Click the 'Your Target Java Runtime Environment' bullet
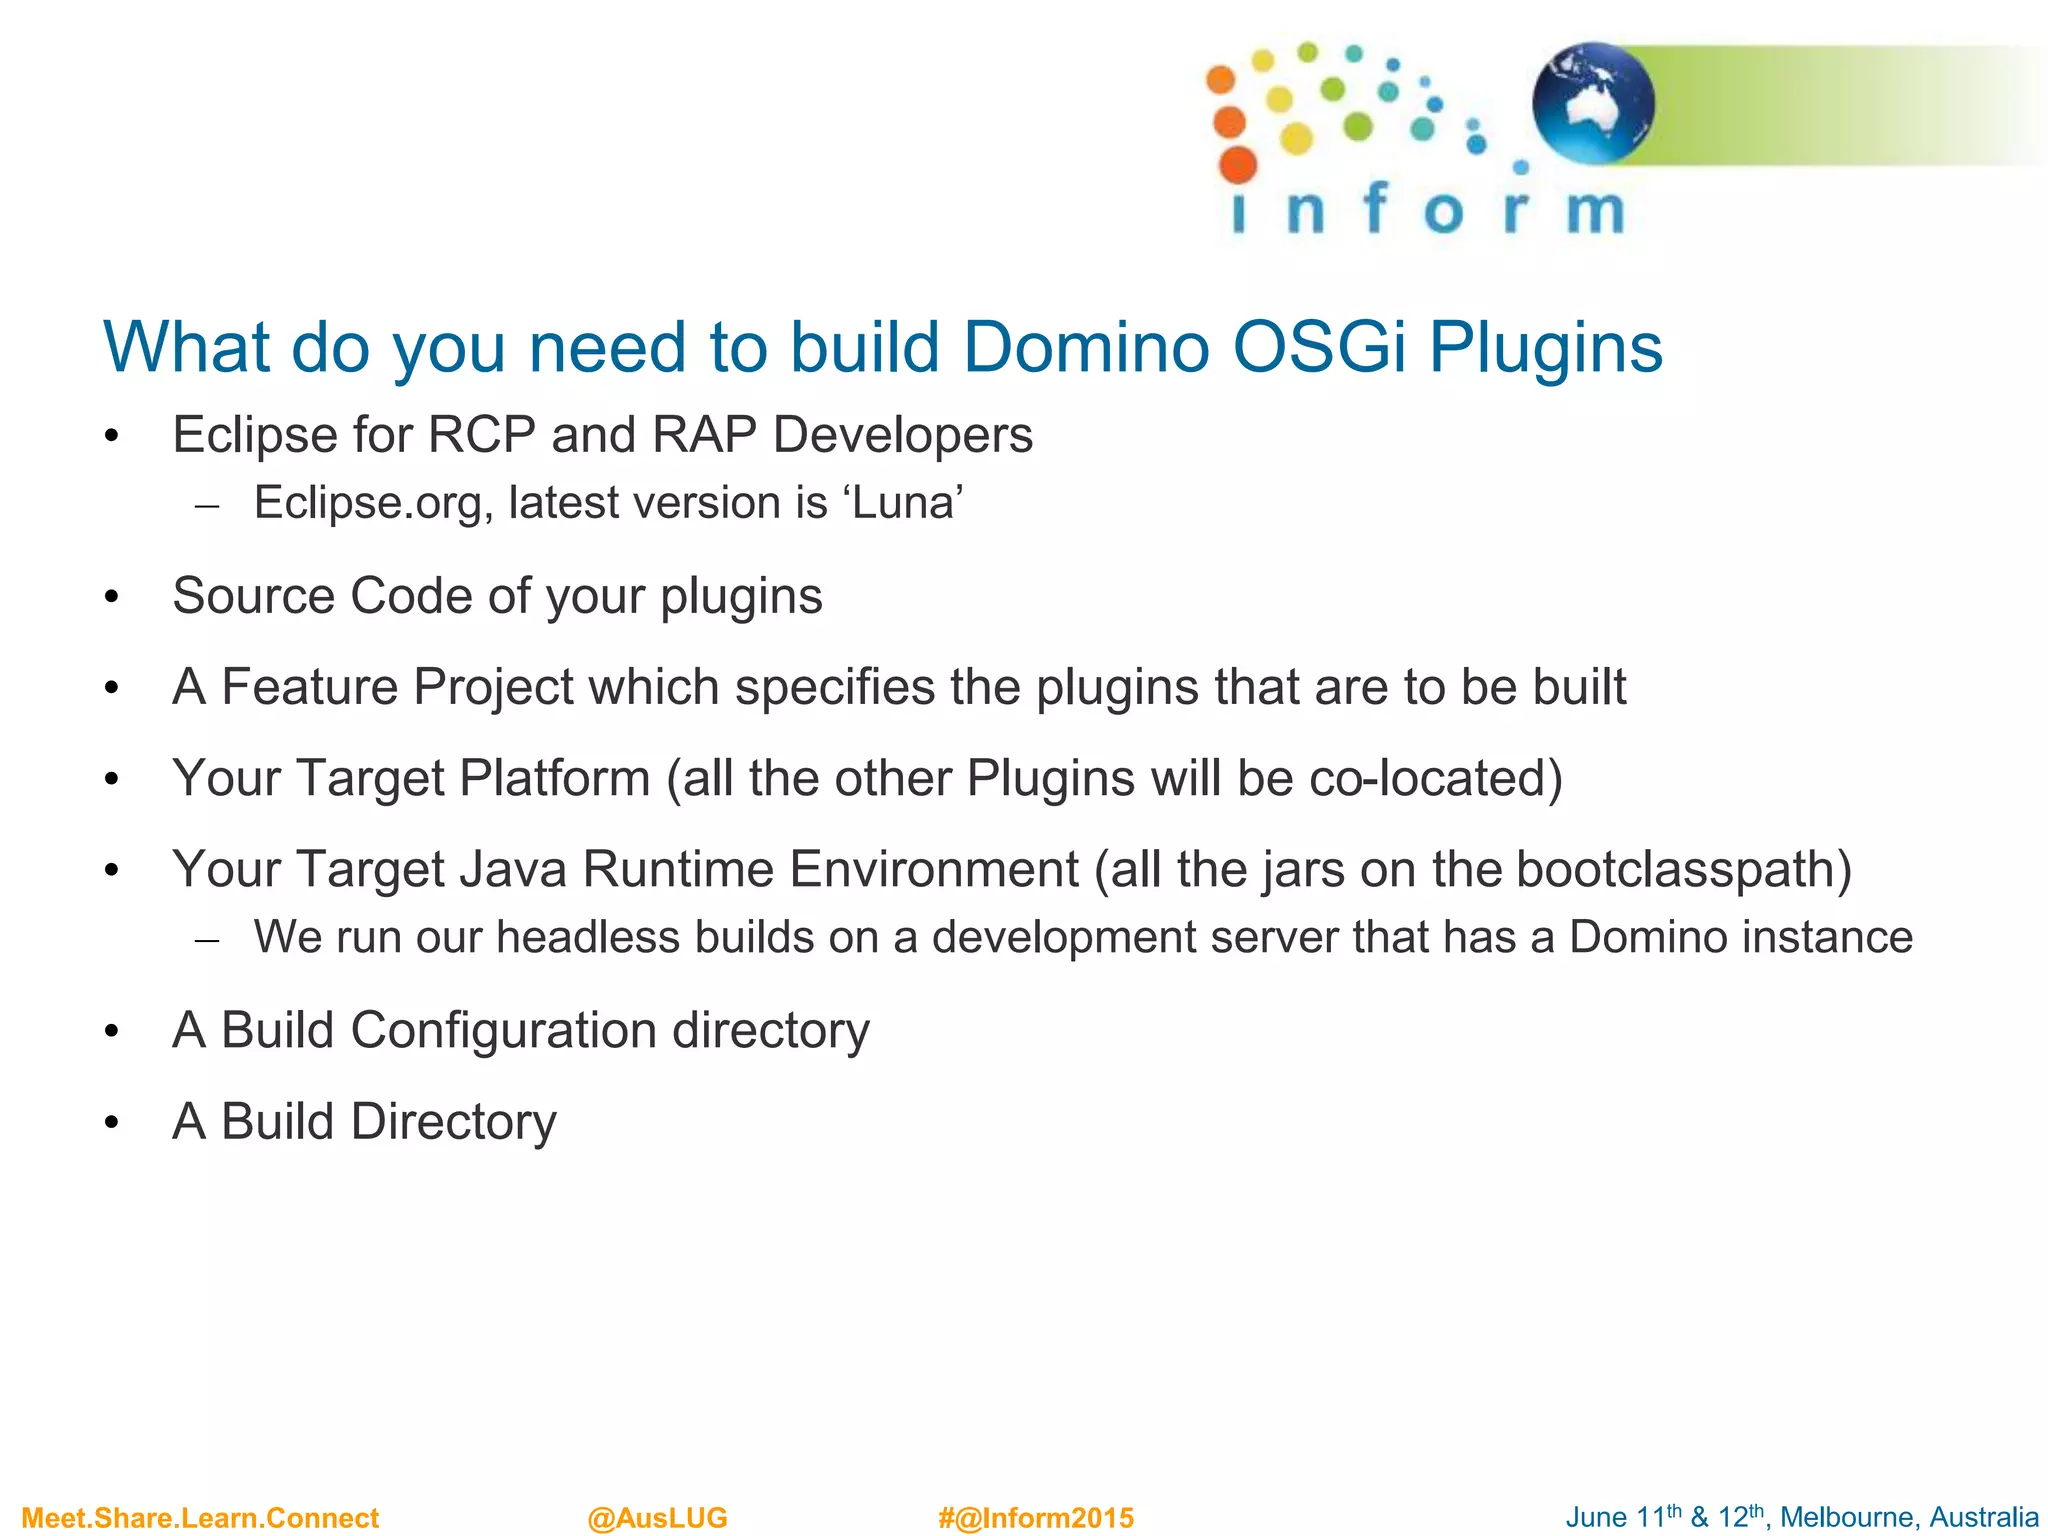This screenshot has height=1536, width=2048. tap(1011, 869)
